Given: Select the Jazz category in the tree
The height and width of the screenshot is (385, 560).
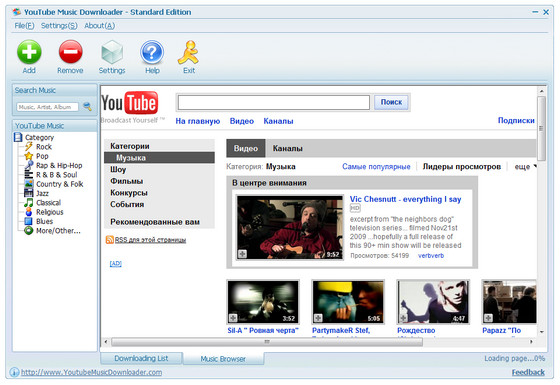Looking at the screenshot, I should pyautogui.click(x=42, y=193).
